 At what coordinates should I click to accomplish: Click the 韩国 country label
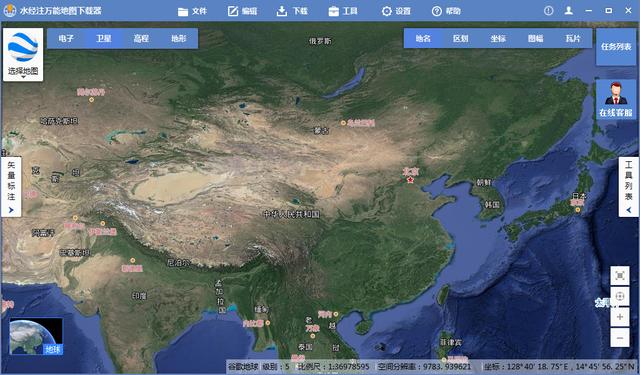[492, 205]
